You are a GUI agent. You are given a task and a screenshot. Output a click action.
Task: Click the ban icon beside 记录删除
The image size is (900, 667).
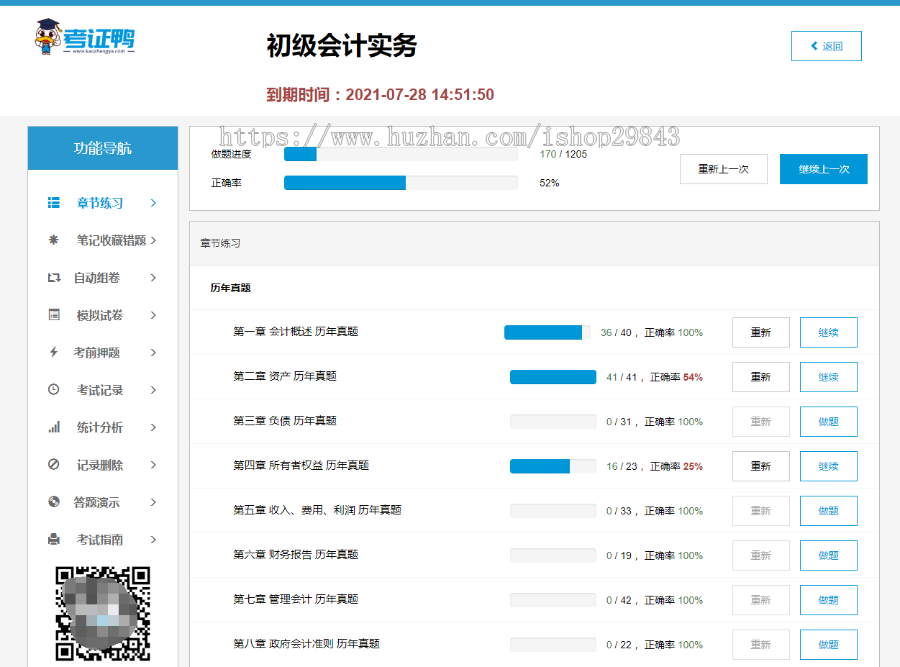pyautogui.click(x=54, y=465)
